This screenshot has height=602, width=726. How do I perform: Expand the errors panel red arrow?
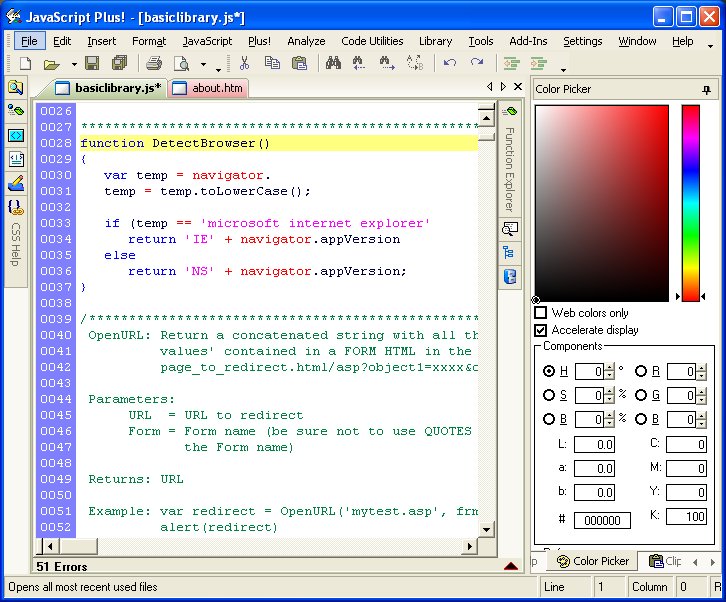(x=511, y=566)
